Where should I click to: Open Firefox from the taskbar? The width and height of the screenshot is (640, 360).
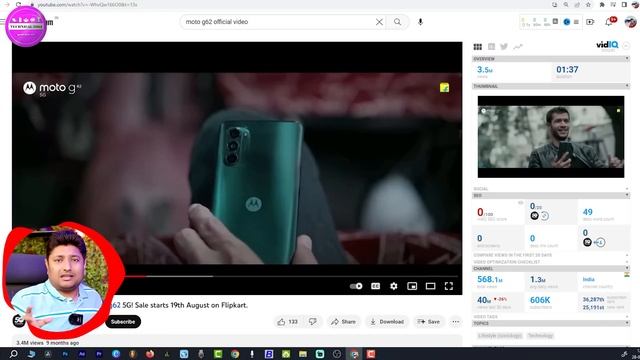tap(150, 354)
